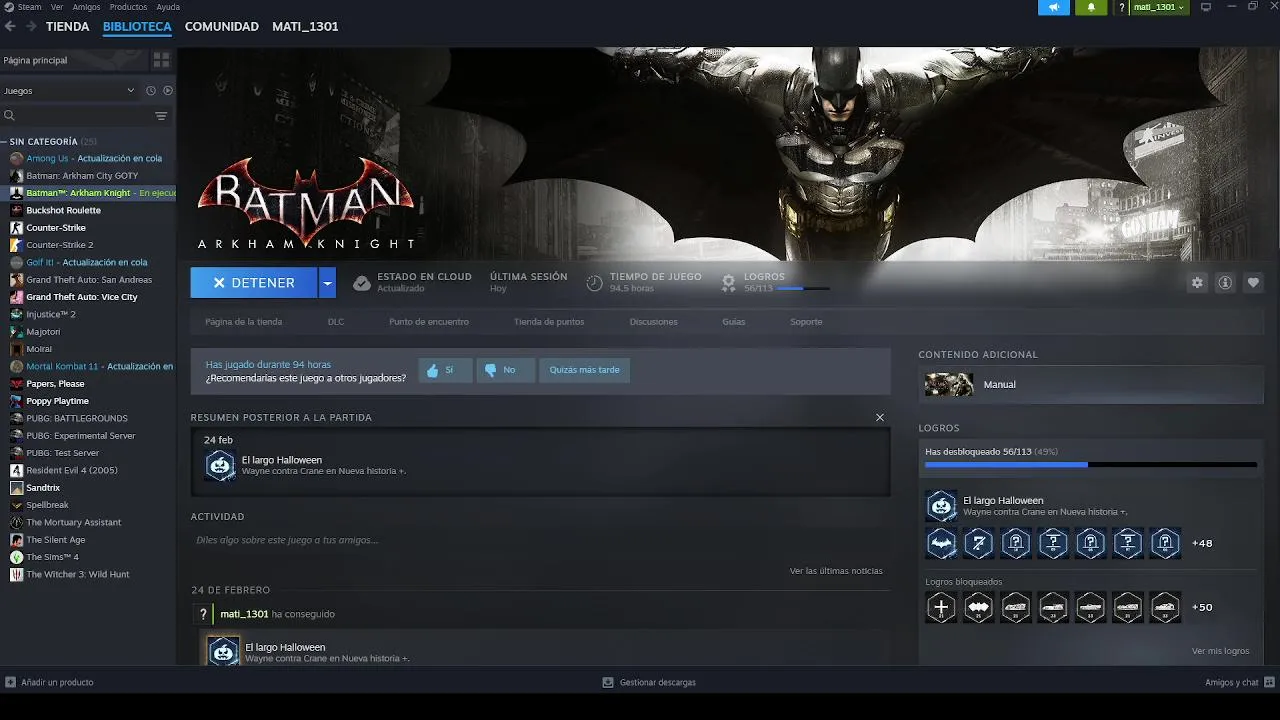Image resolution: width=1280 pixels, height=720 pixels.
Task: Select Batman: Arkham City GOTY
Action: pos(88,176)
